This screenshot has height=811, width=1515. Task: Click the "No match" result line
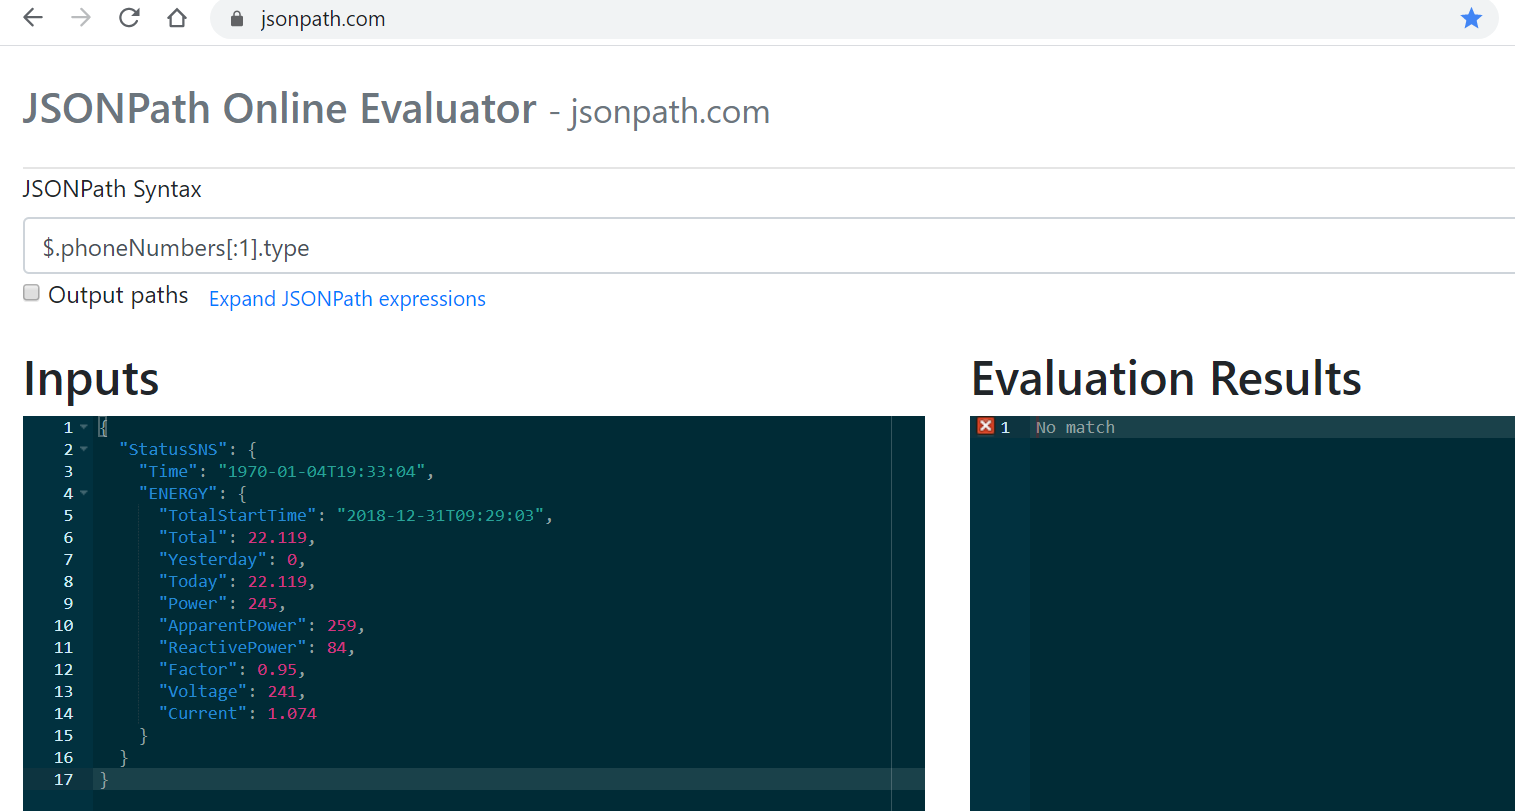pyautogui.click(x=1075, y=428)
